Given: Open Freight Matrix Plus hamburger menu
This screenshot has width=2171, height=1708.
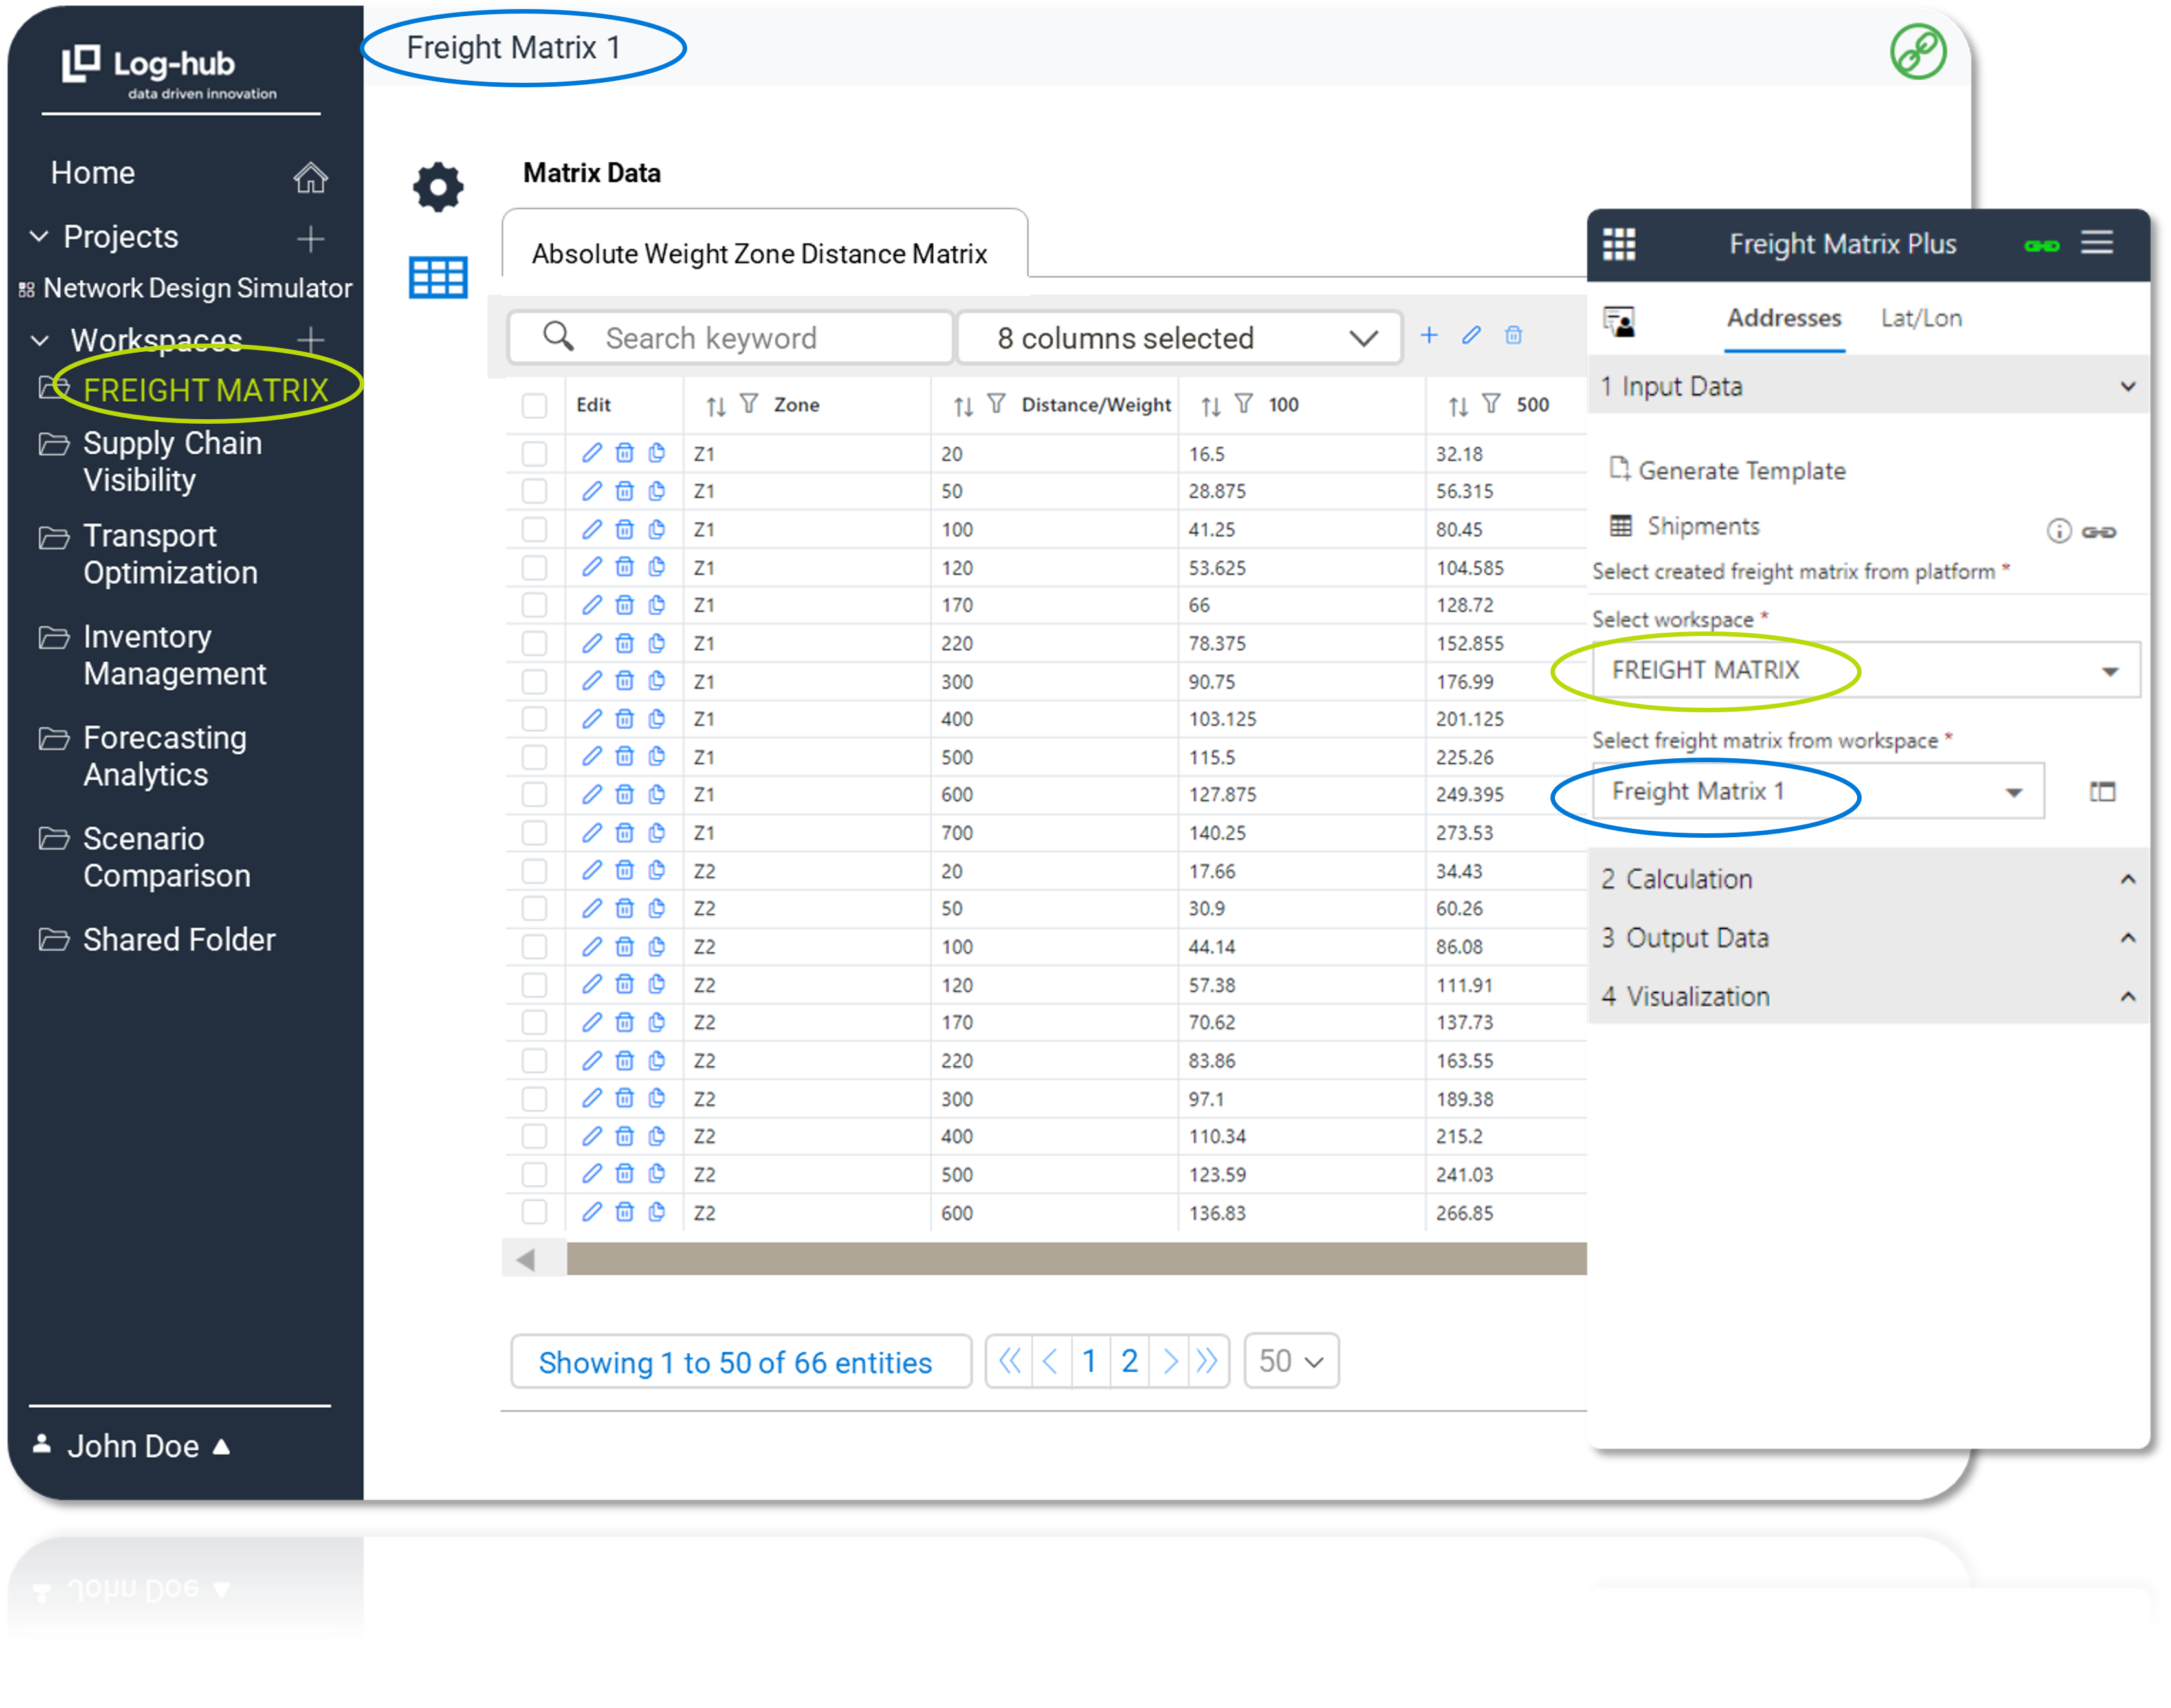Looking at the screenshot, I should tap(2097, 243).
